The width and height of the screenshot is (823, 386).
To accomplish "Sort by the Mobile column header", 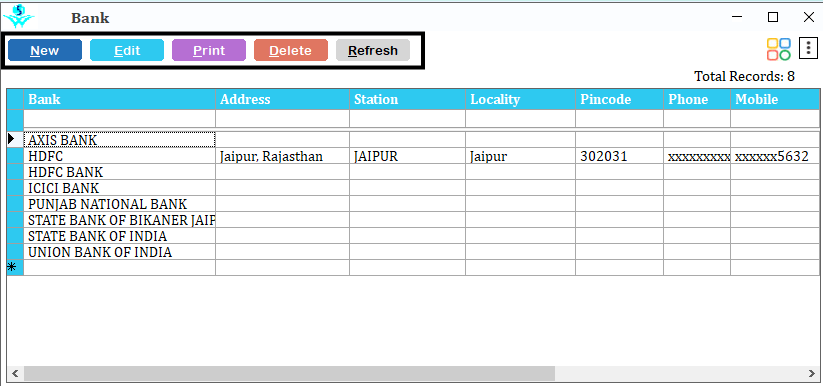I will 775,99.
